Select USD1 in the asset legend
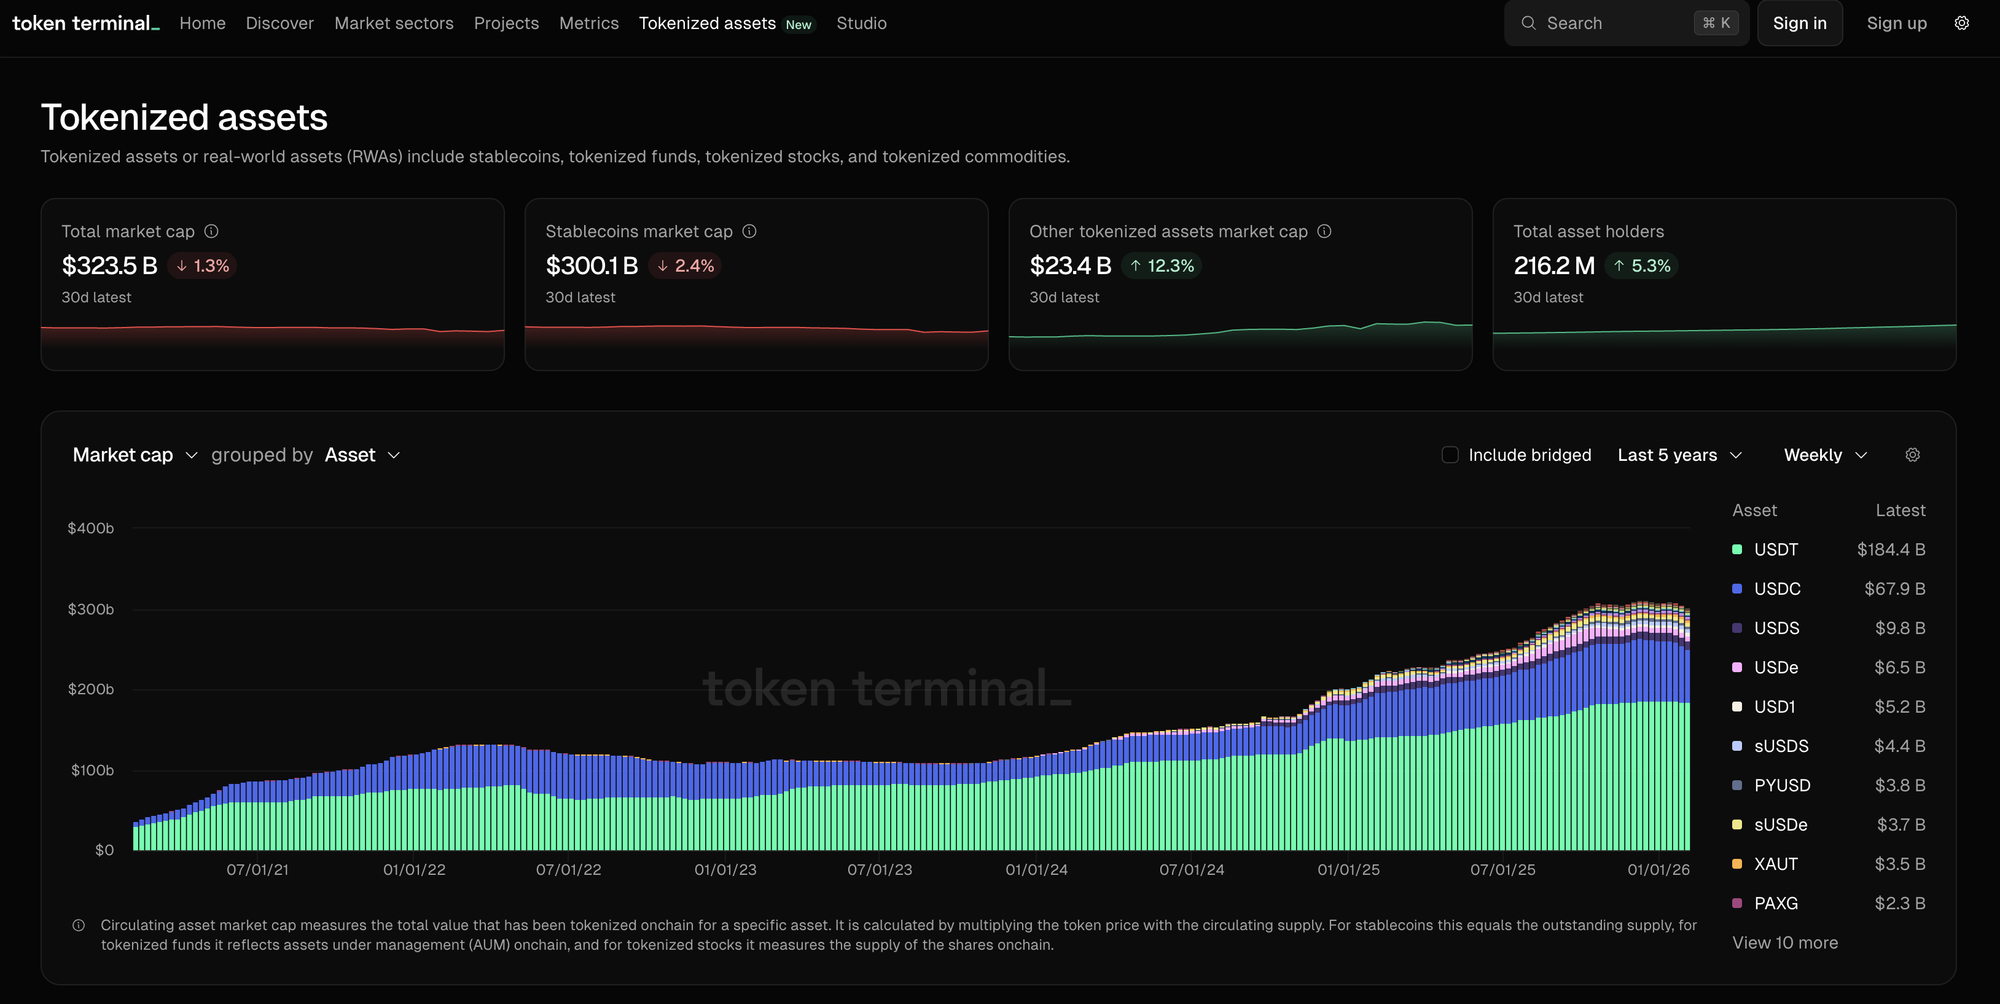 pyautogui.click(x=1775, y=707)
